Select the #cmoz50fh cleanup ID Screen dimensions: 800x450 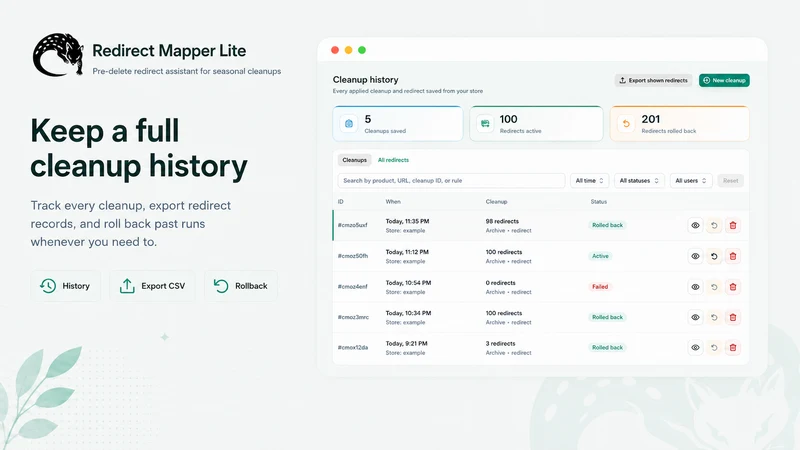tap(353, 256)
